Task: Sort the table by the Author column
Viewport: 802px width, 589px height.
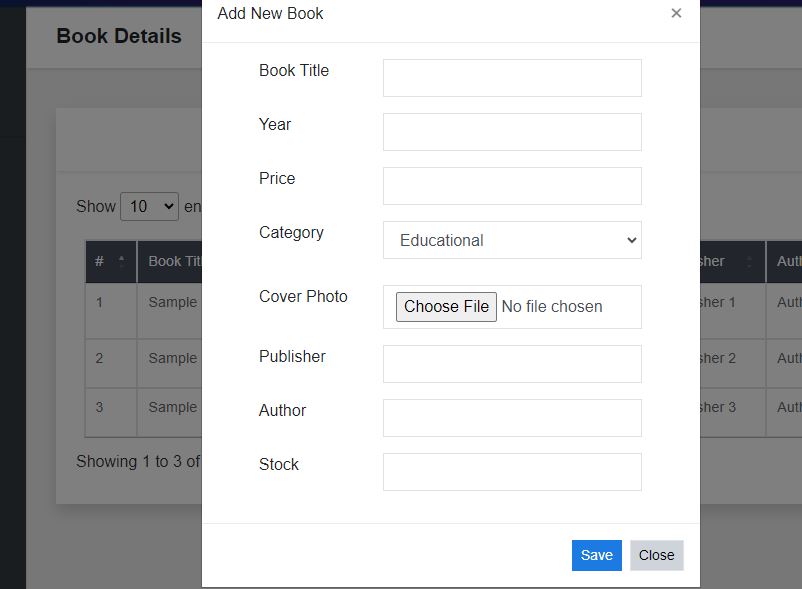Action: coord(788,261)
